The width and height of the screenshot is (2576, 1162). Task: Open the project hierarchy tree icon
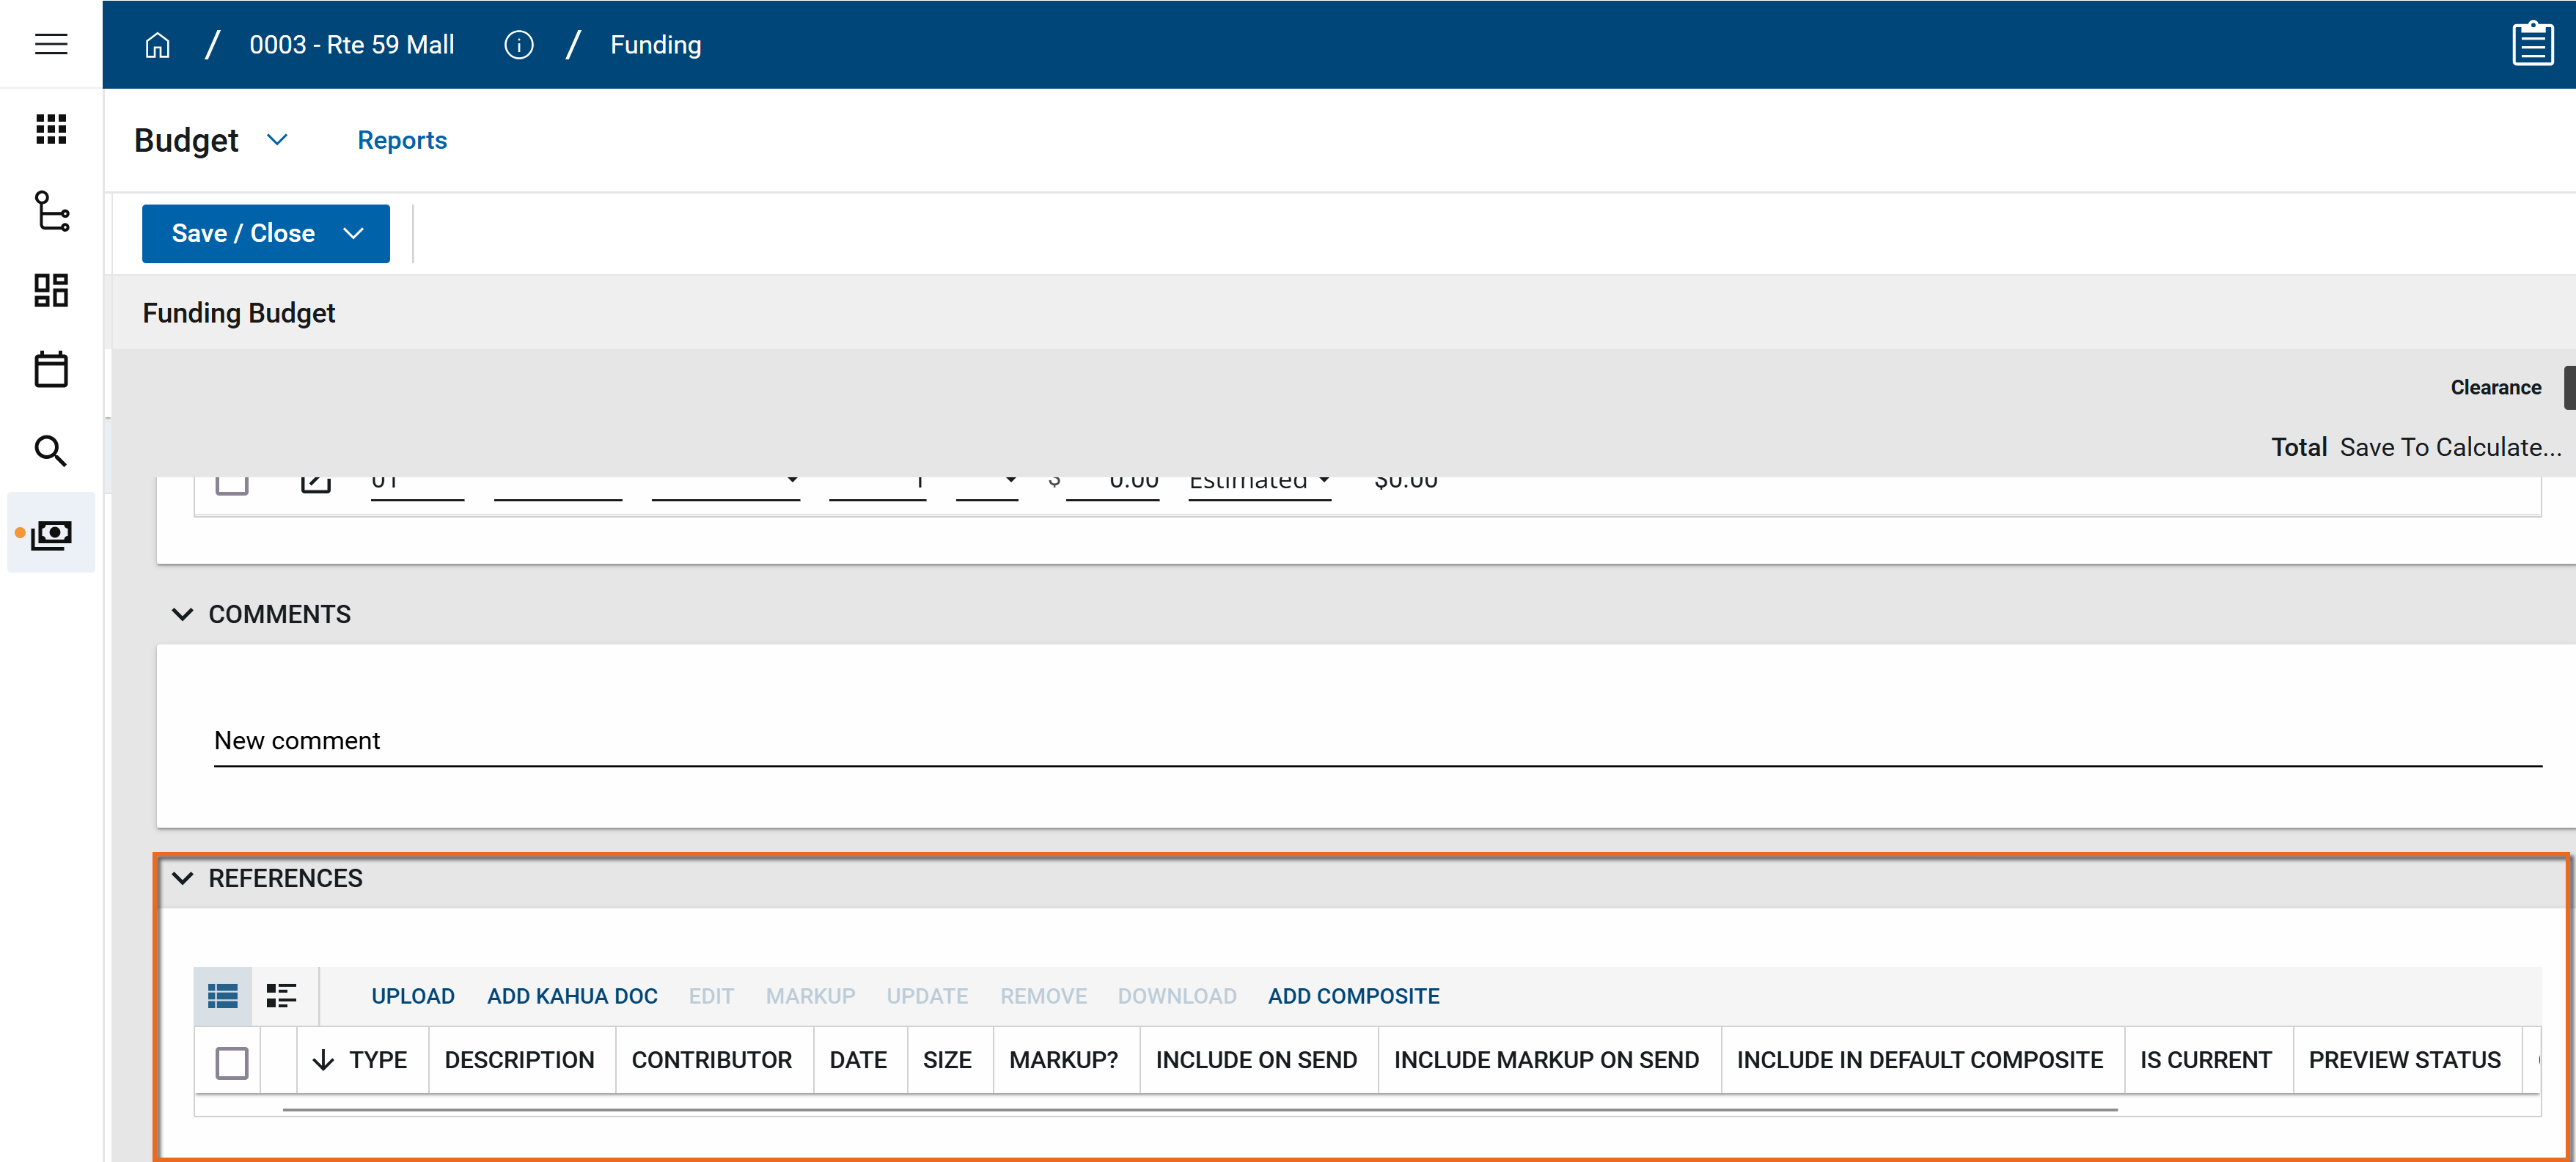pos(51,210)
